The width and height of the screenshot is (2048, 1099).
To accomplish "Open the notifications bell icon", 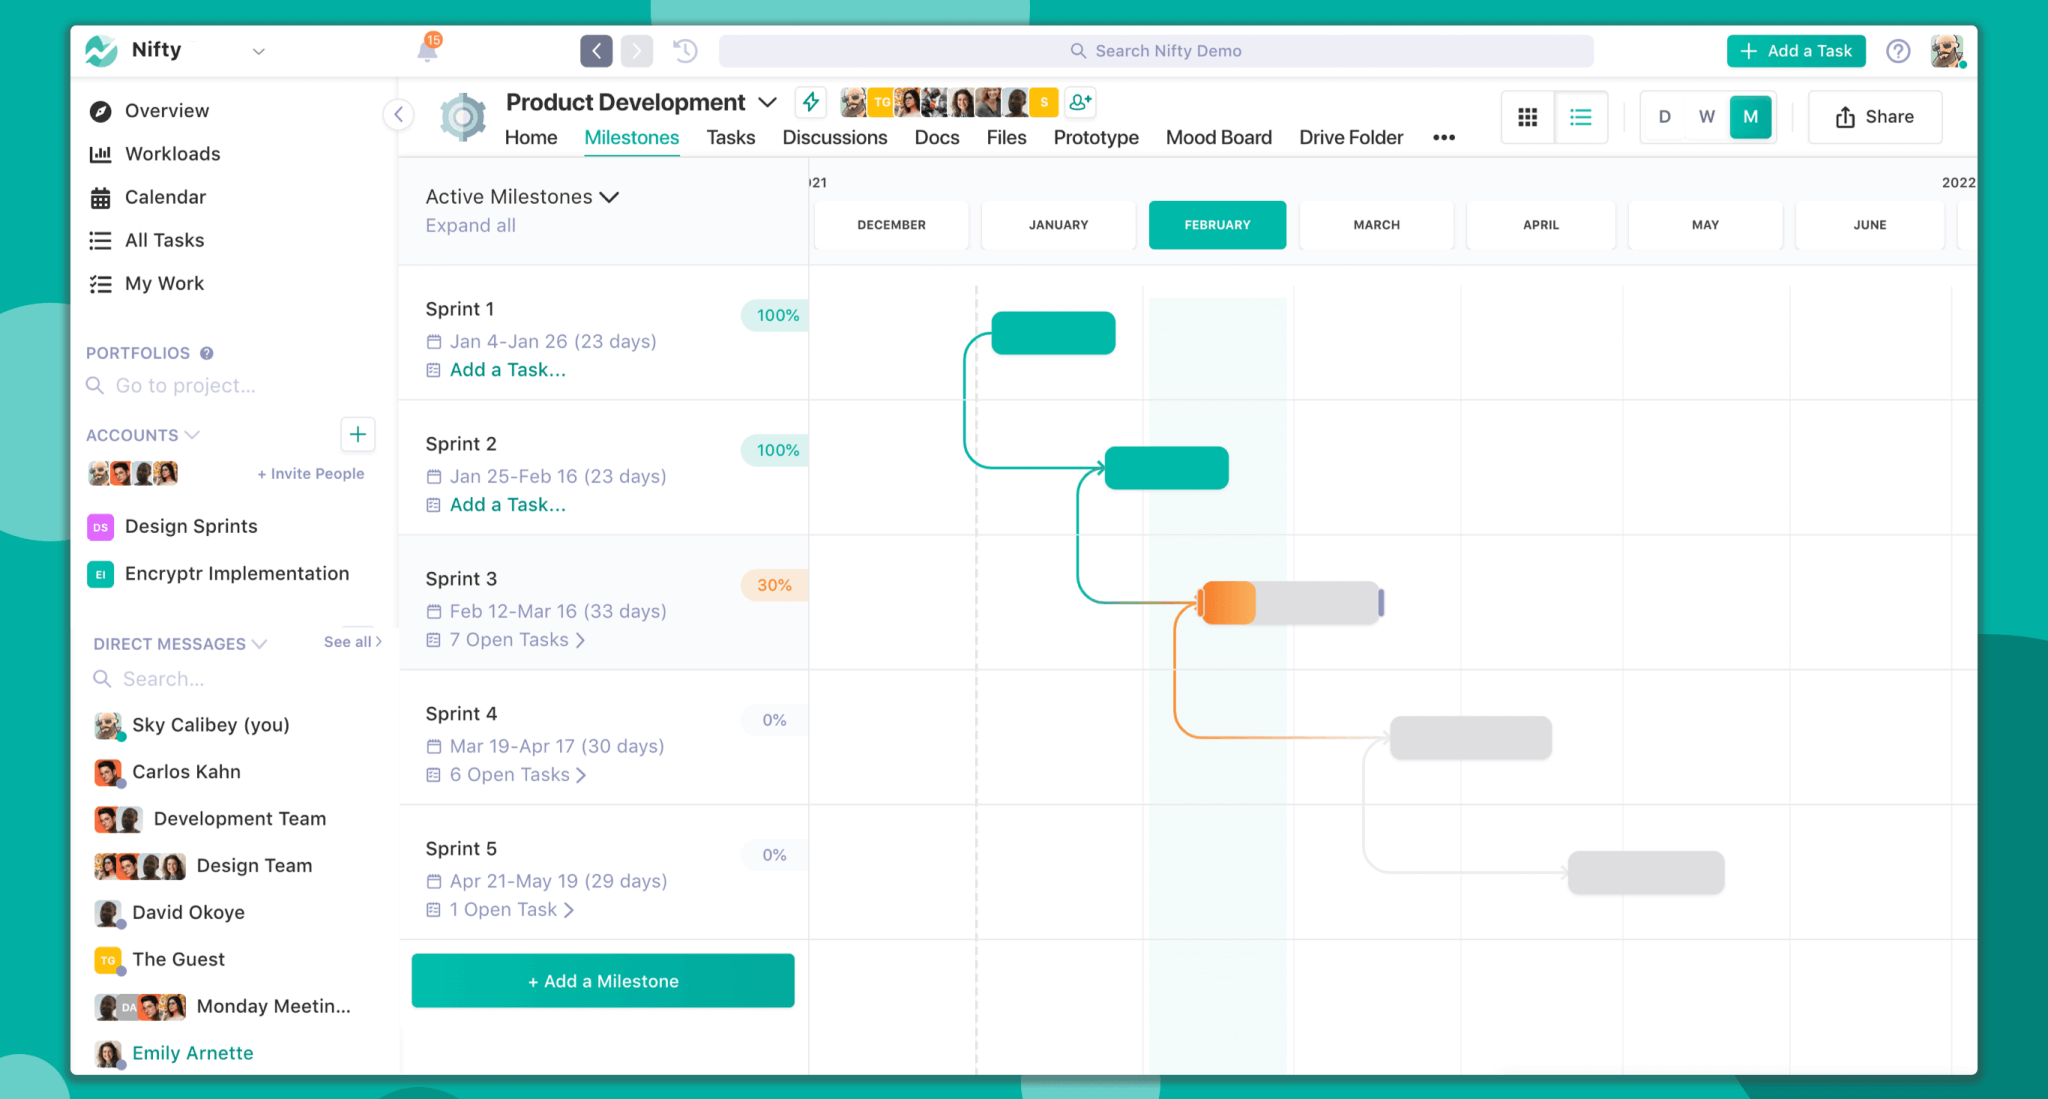I will pos(428,50).
